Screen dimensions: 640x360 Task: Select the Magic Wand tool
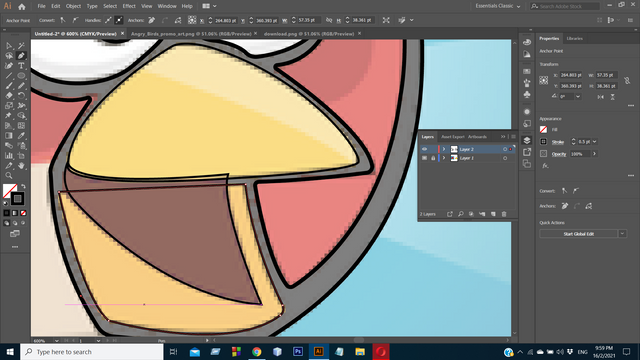(22, 46)
